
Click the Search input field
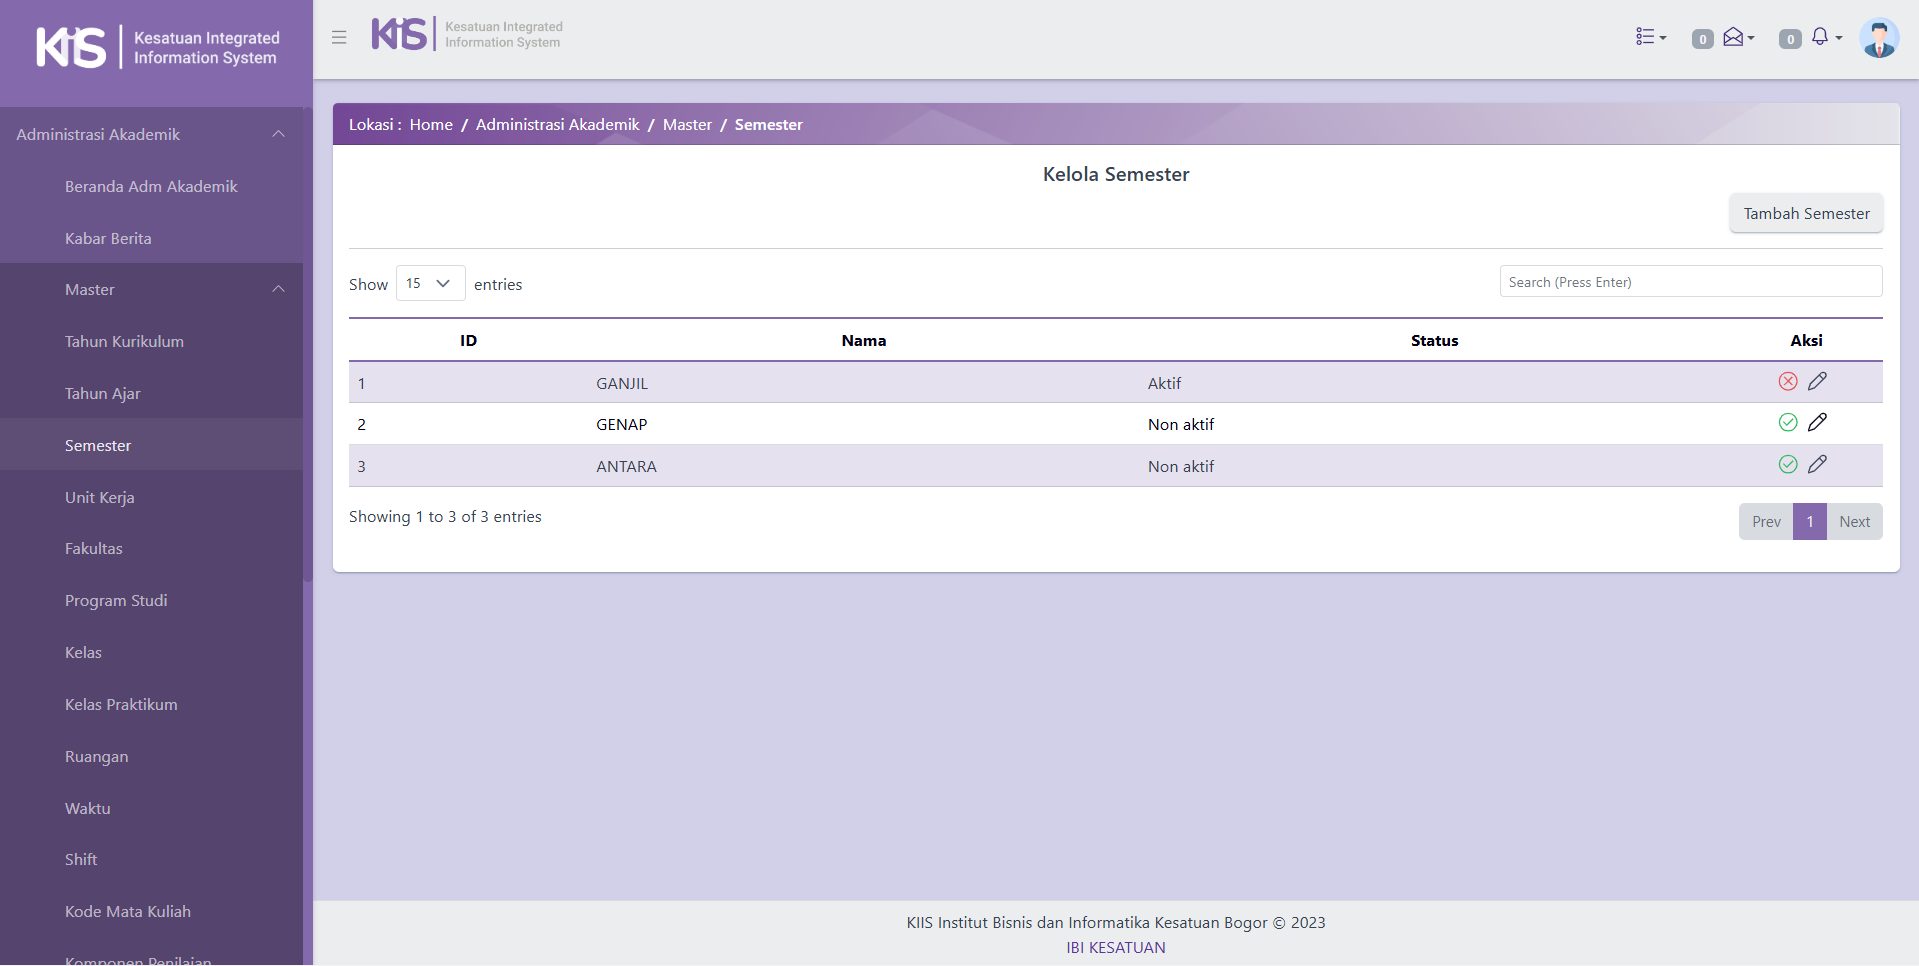coord(1690,282)
